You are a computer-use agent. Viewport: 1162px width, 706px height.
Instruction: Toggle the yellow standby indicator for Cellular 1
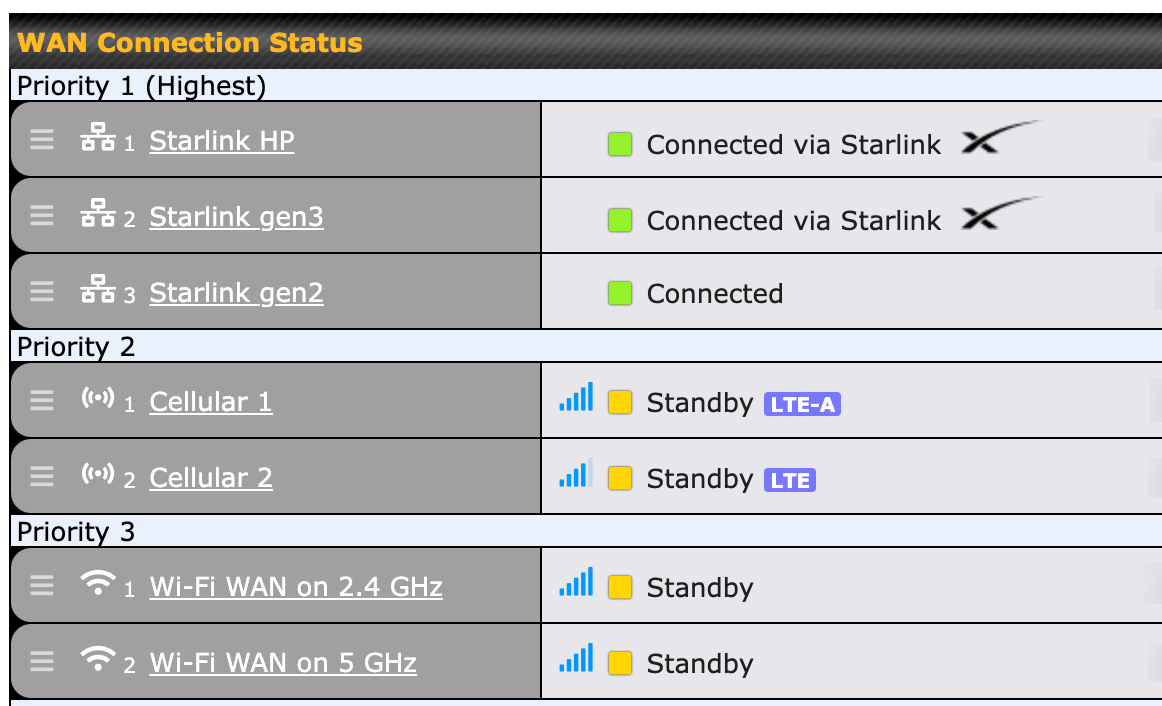[x=620, y=400]
